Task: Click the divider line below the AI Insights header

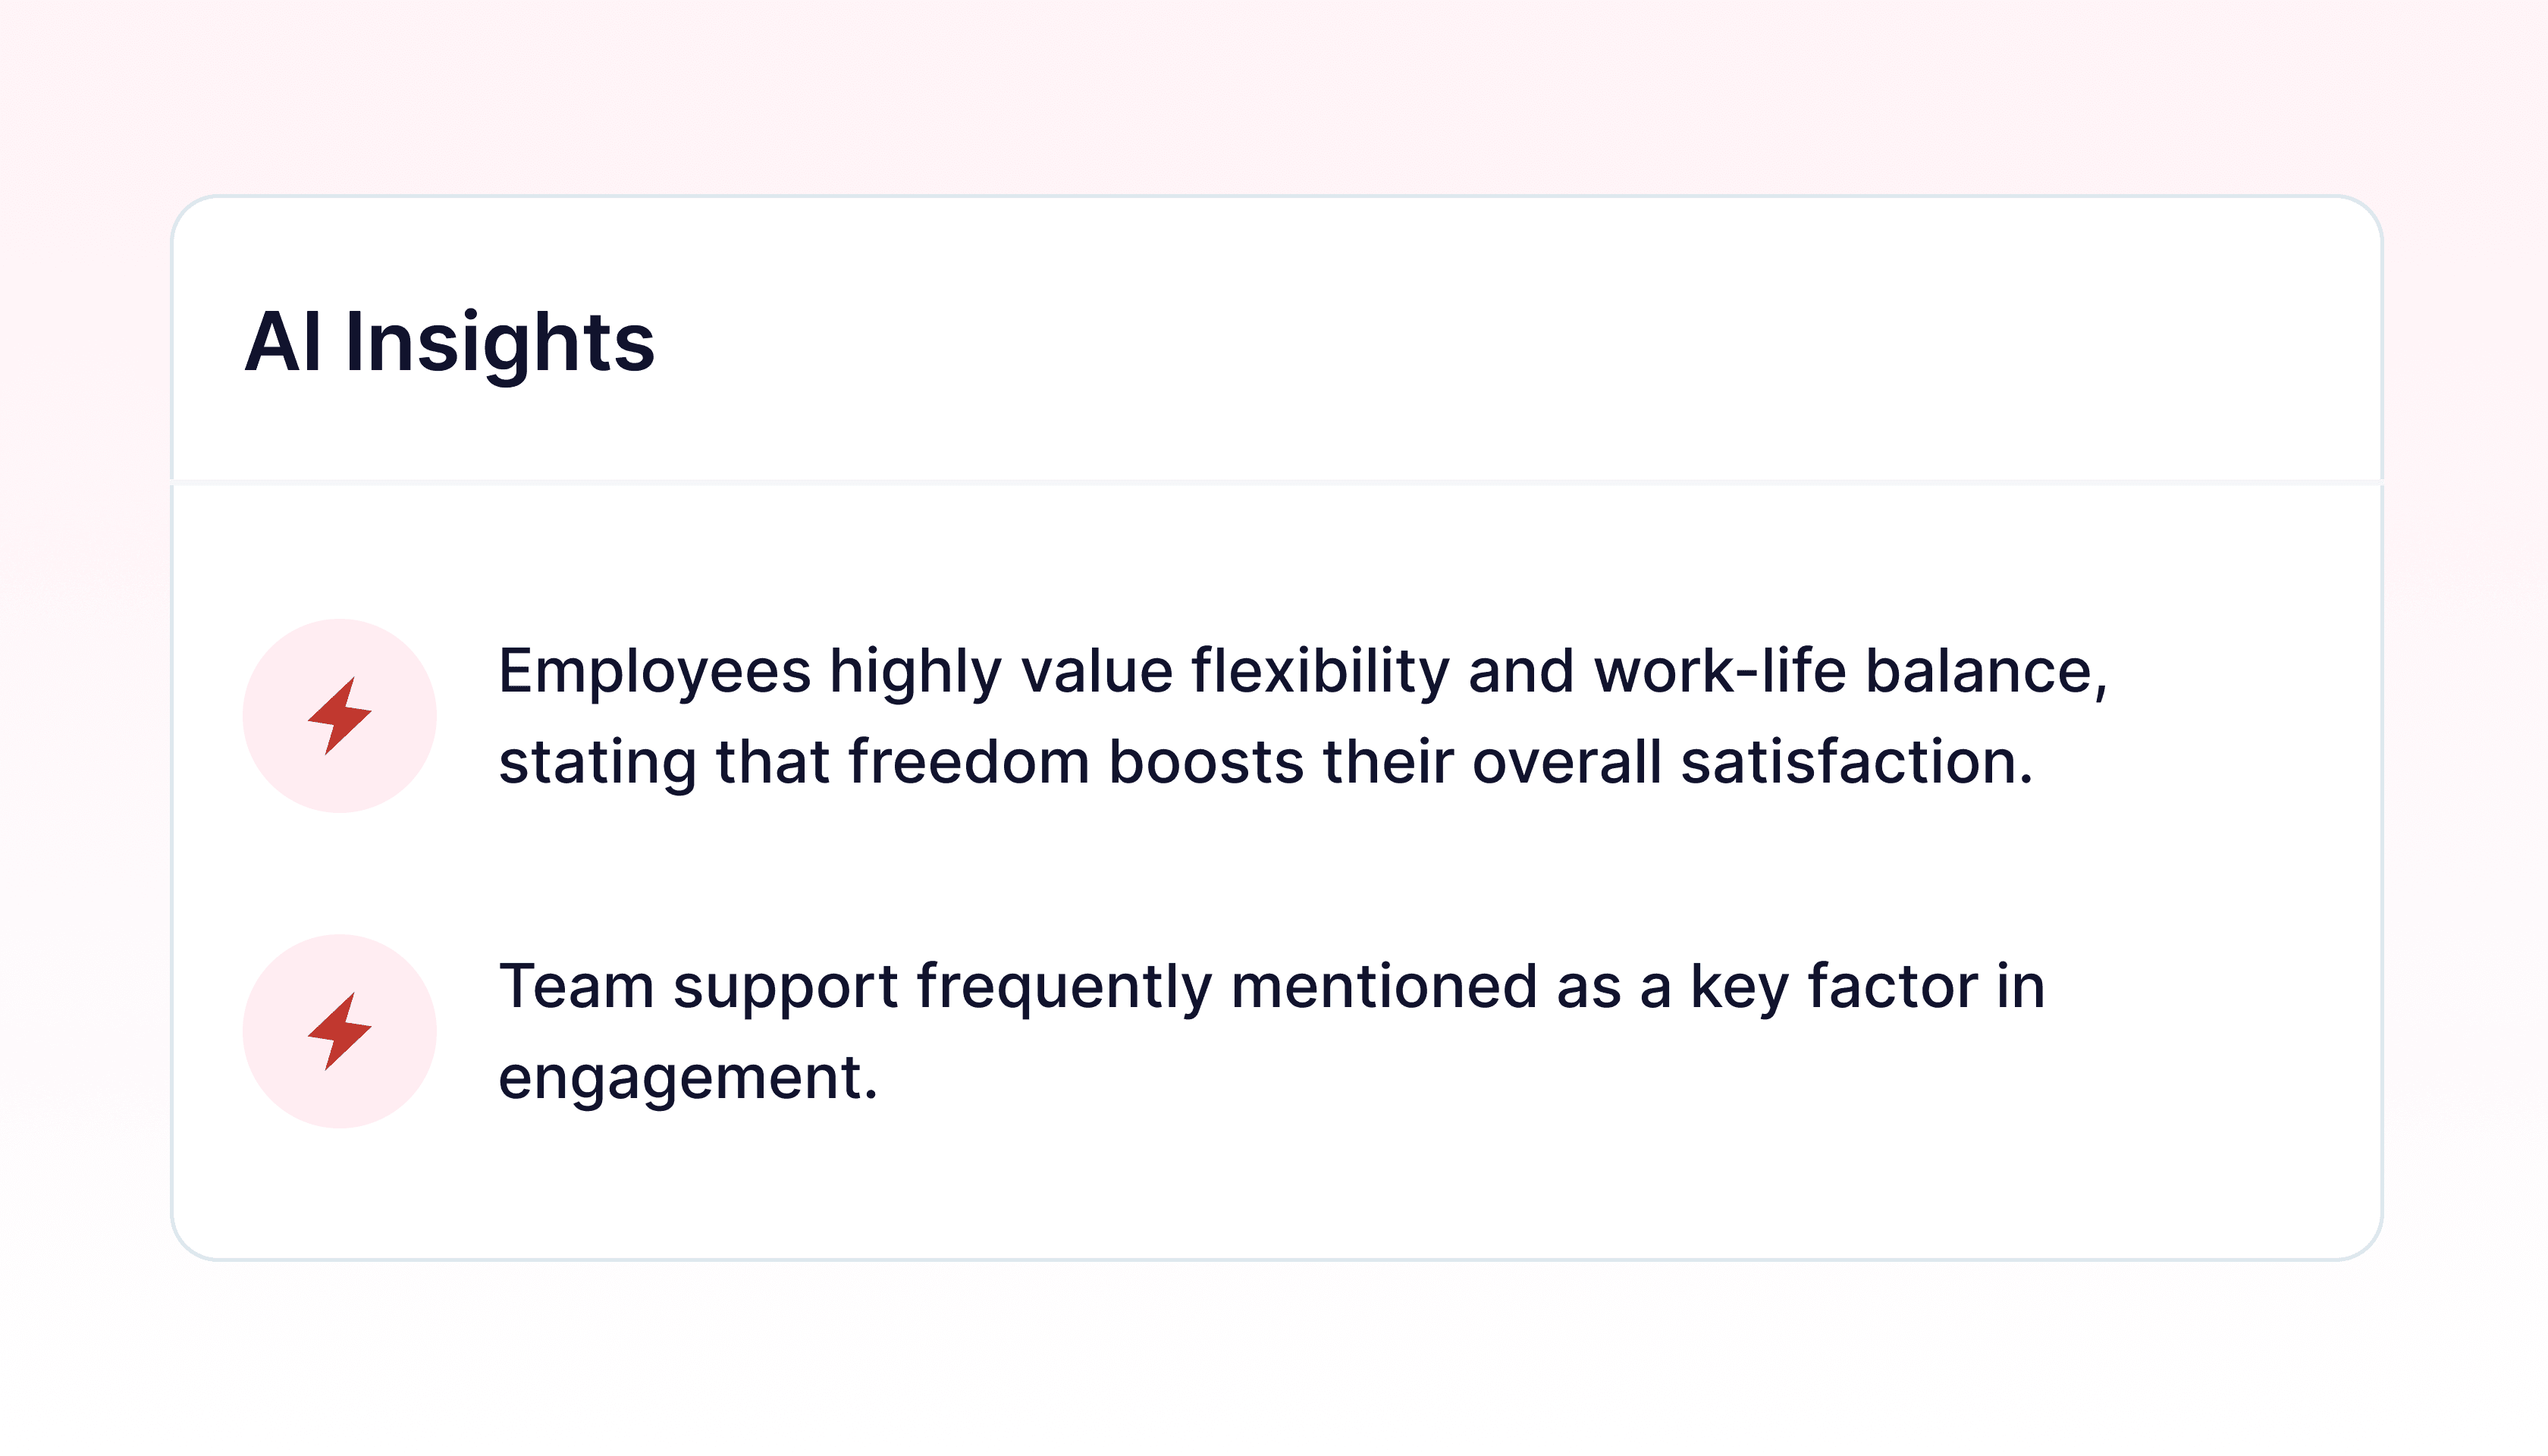Action: (x=1277, y=482)
